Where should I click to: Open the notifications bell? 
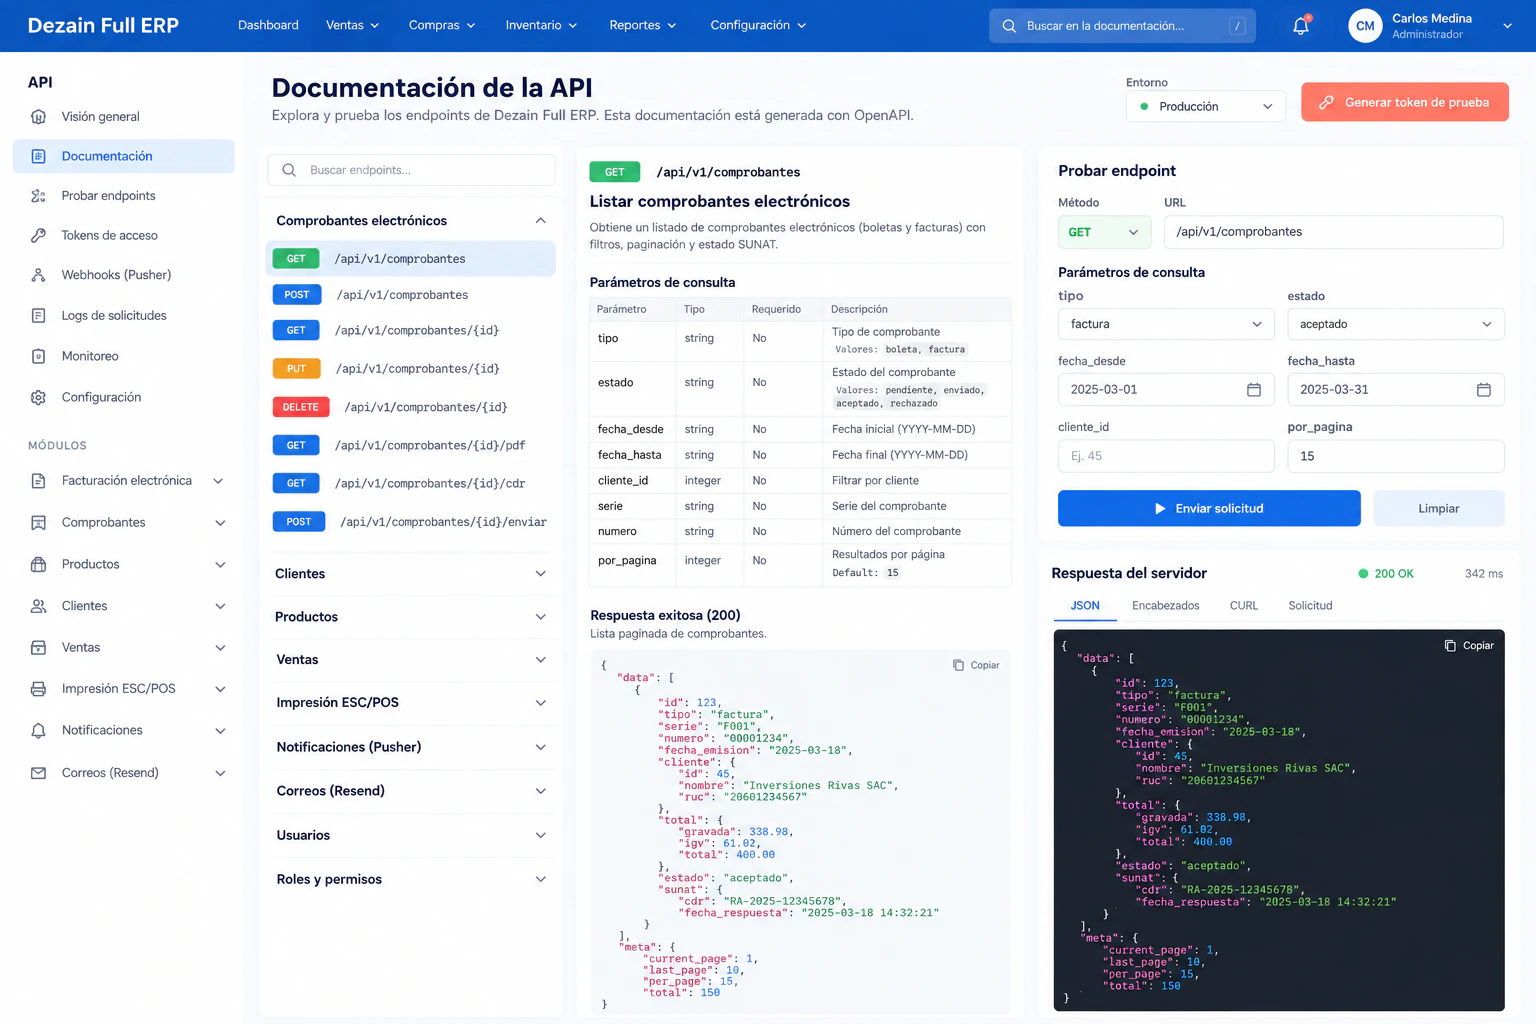coord(1300,26)
